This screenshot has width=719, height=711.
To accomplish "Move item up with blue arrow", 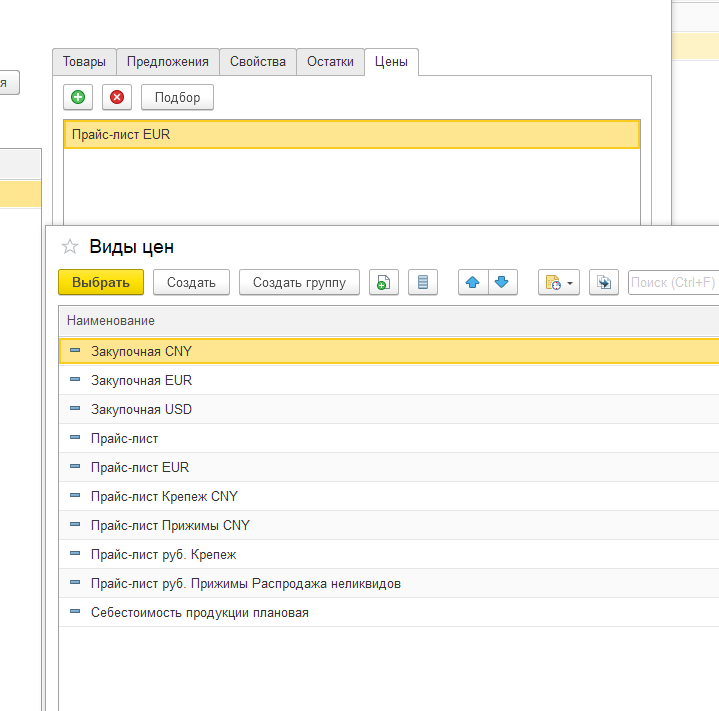I will click(x=473, y=282).
